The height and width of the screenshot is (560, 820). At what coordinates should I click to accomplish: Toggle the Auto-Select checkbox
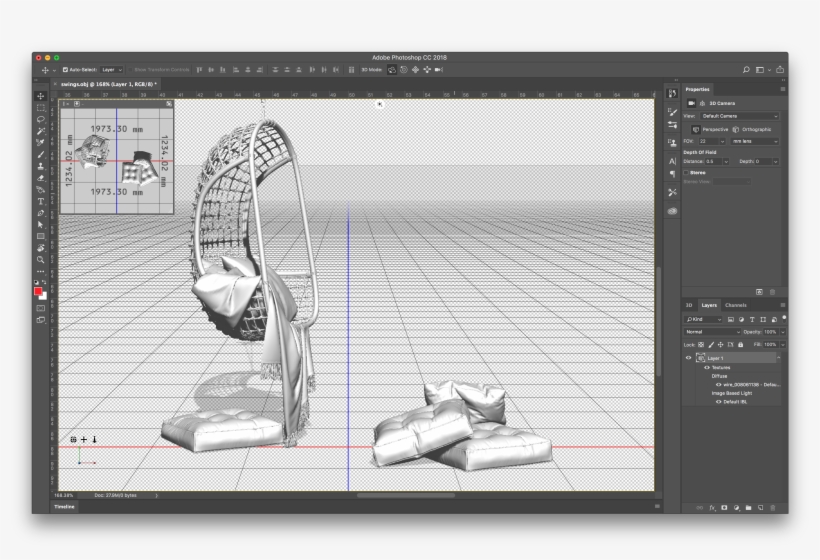click(x=65, y=70)
